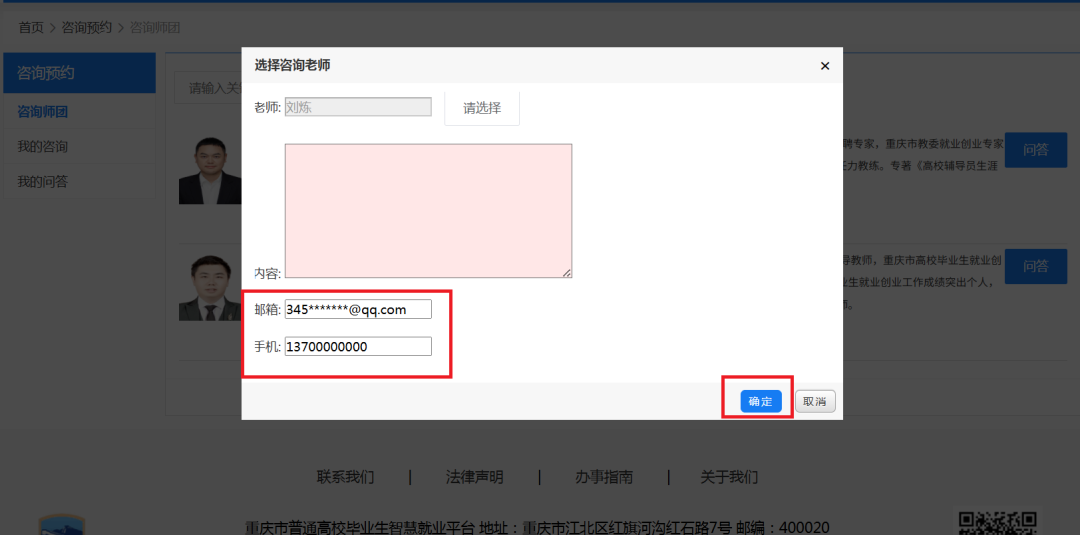Close the 选择咨询老师 dialog with X
1080x535 pixels.
825,66
